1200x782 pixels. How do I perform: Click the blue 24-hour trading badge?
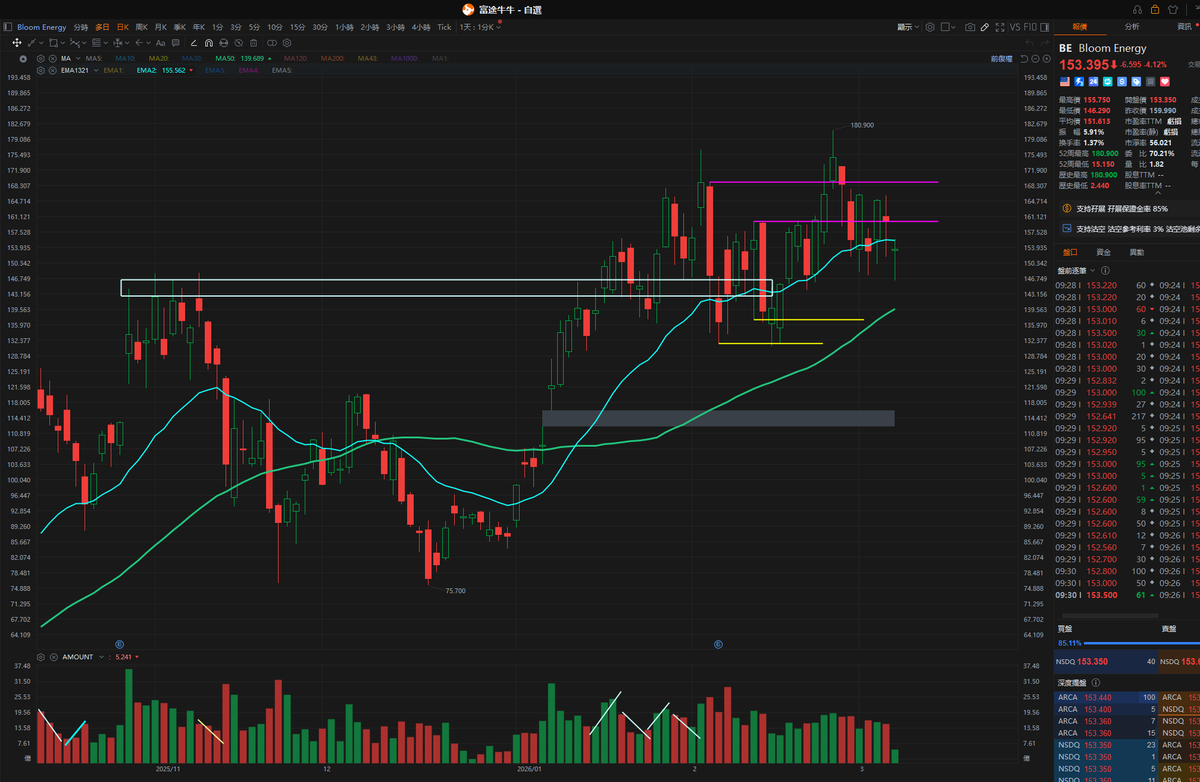pyautogui.click(x=1093, y=81)
